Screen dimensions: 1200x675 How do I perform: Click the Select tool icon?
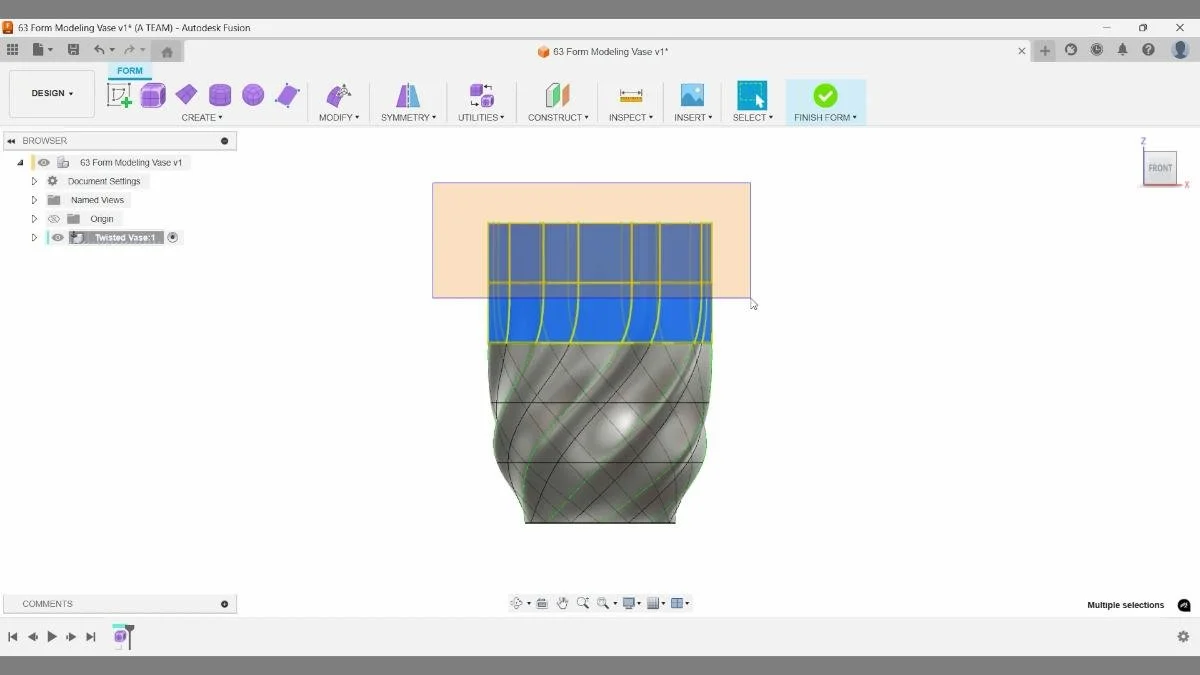[x=752, y=95]
